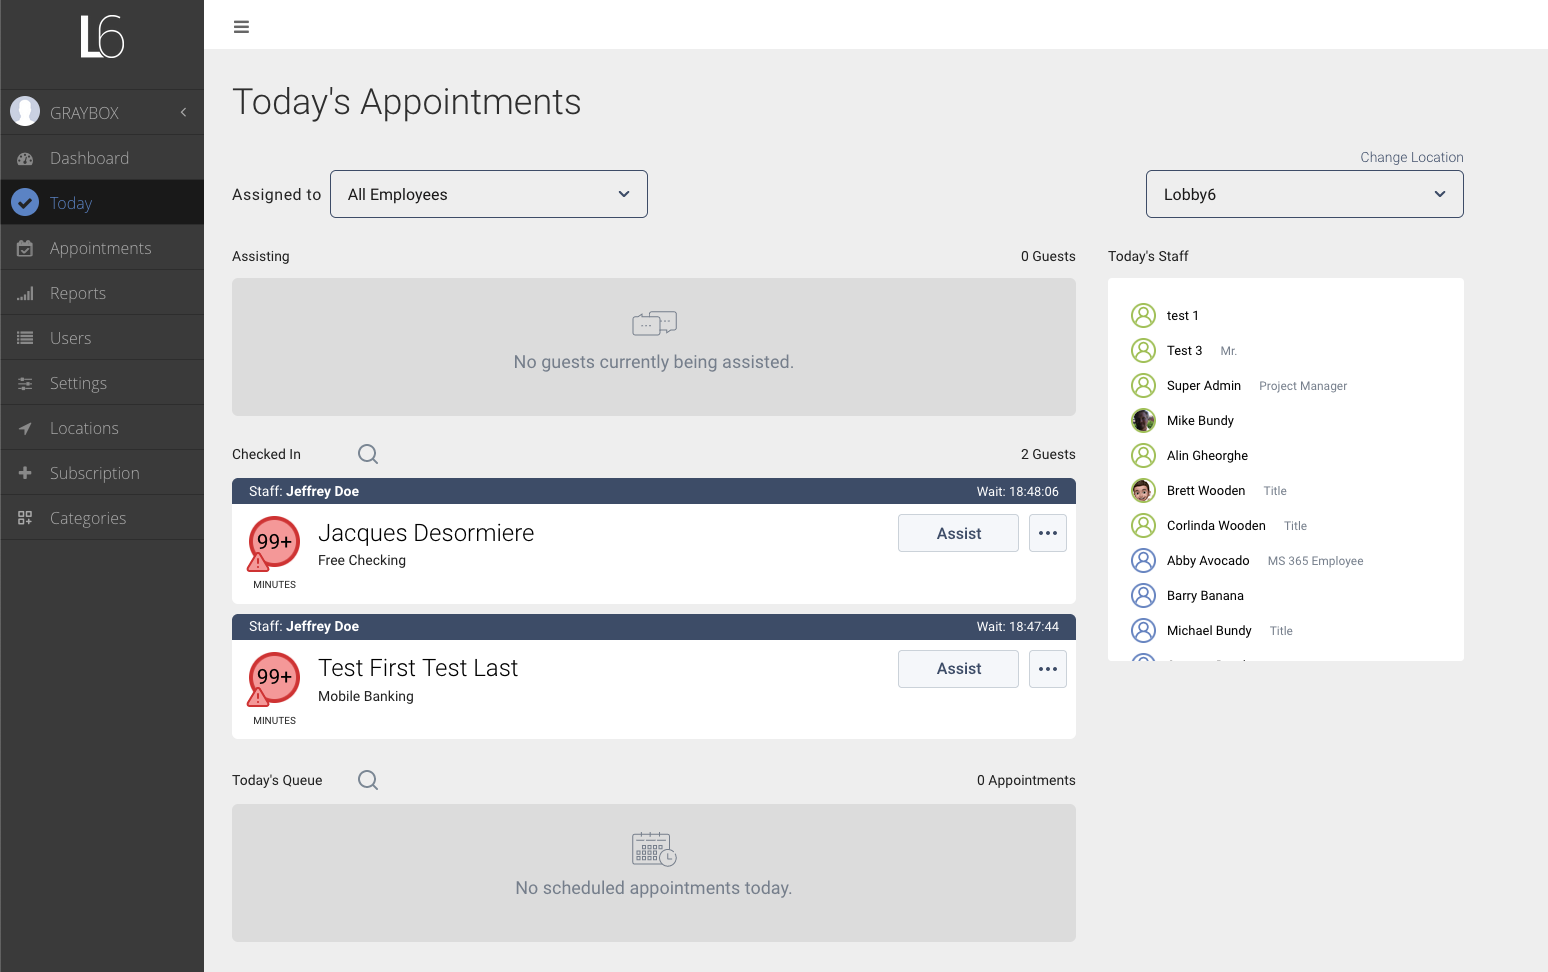Collapse the GRAYBOX sidebar chevron
The height and width of the screenshot is (972, 1548).
184,112
